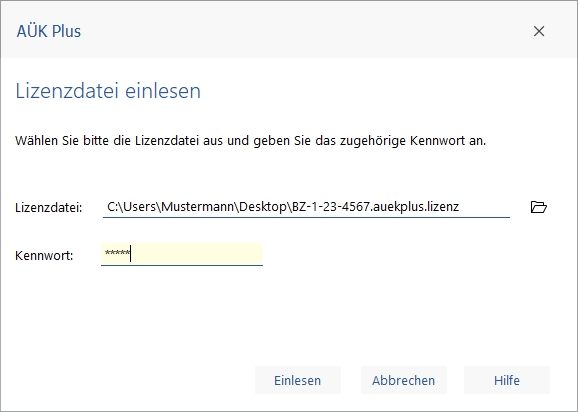Click "BZ-1-23-4567" in the file name
This screenshot has width=578, height=412.
click(x=331, y=207)
